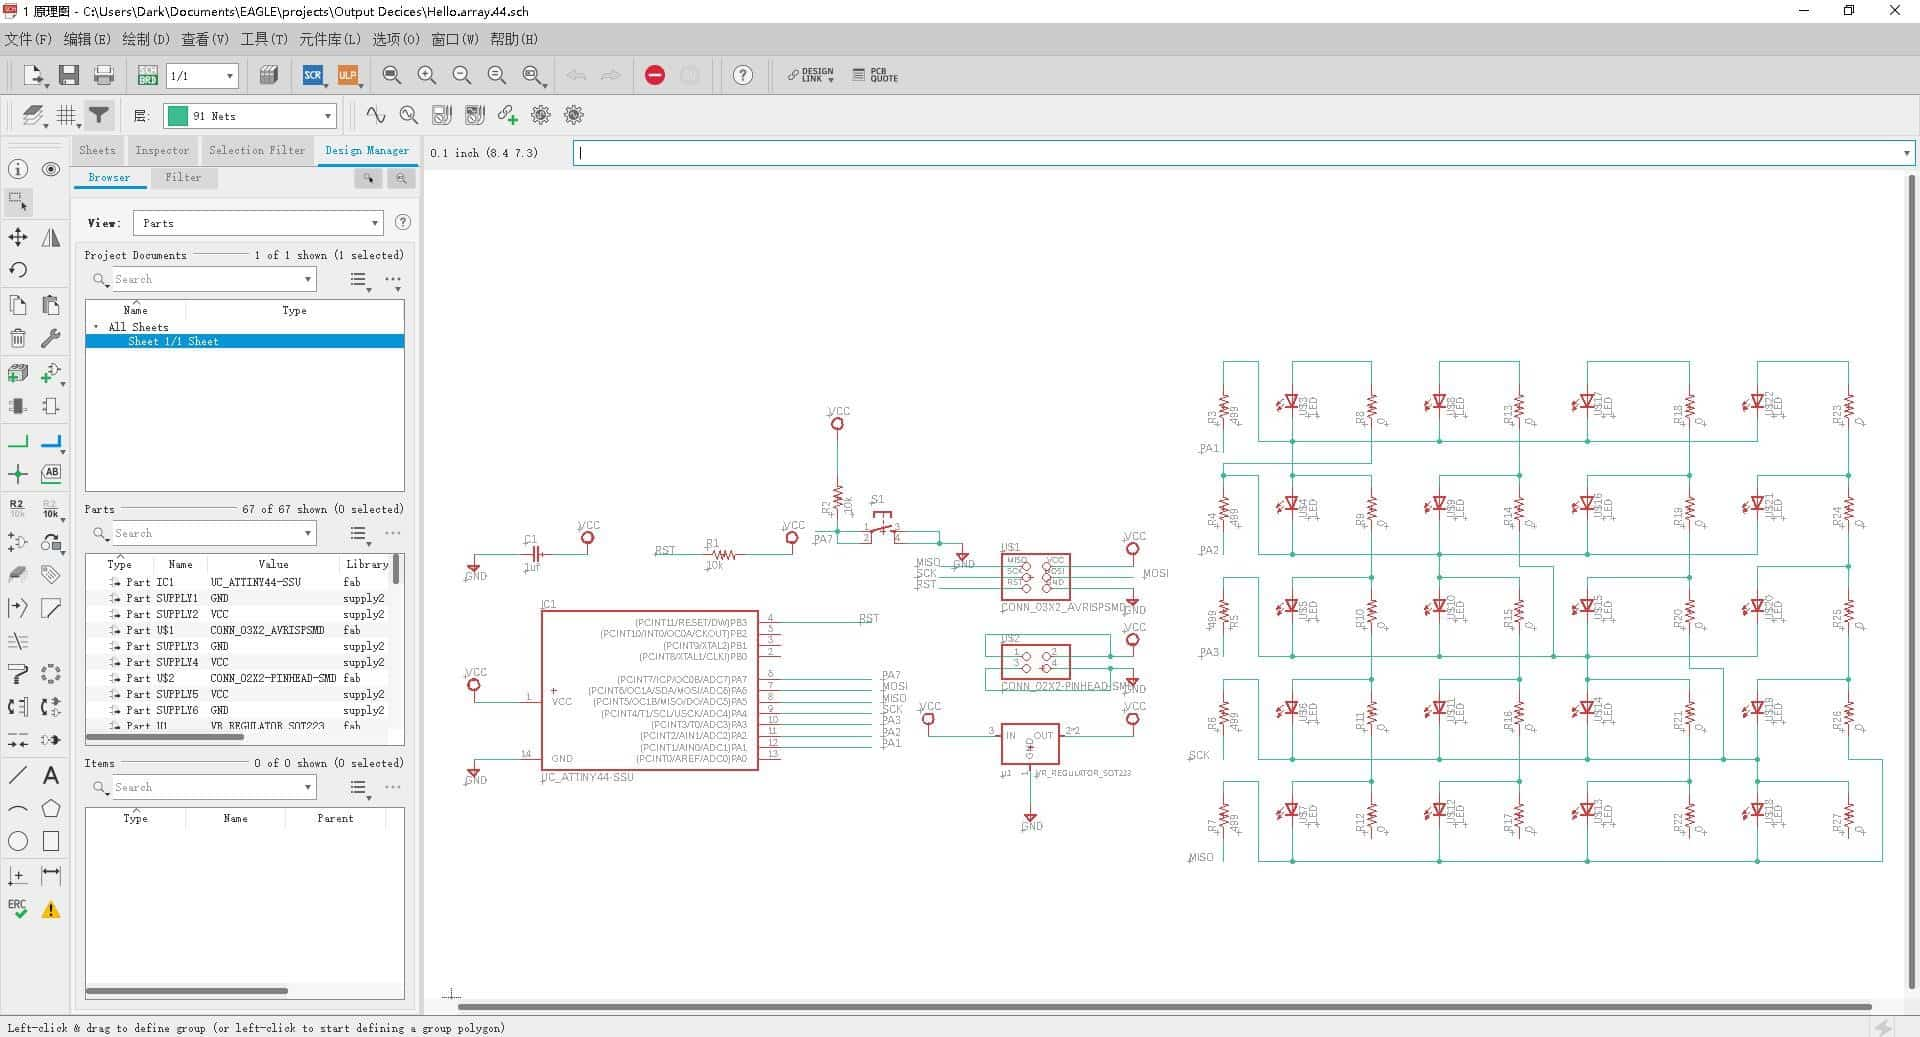
Task: Click the green layer color swatch
Action: pos(177,116)
